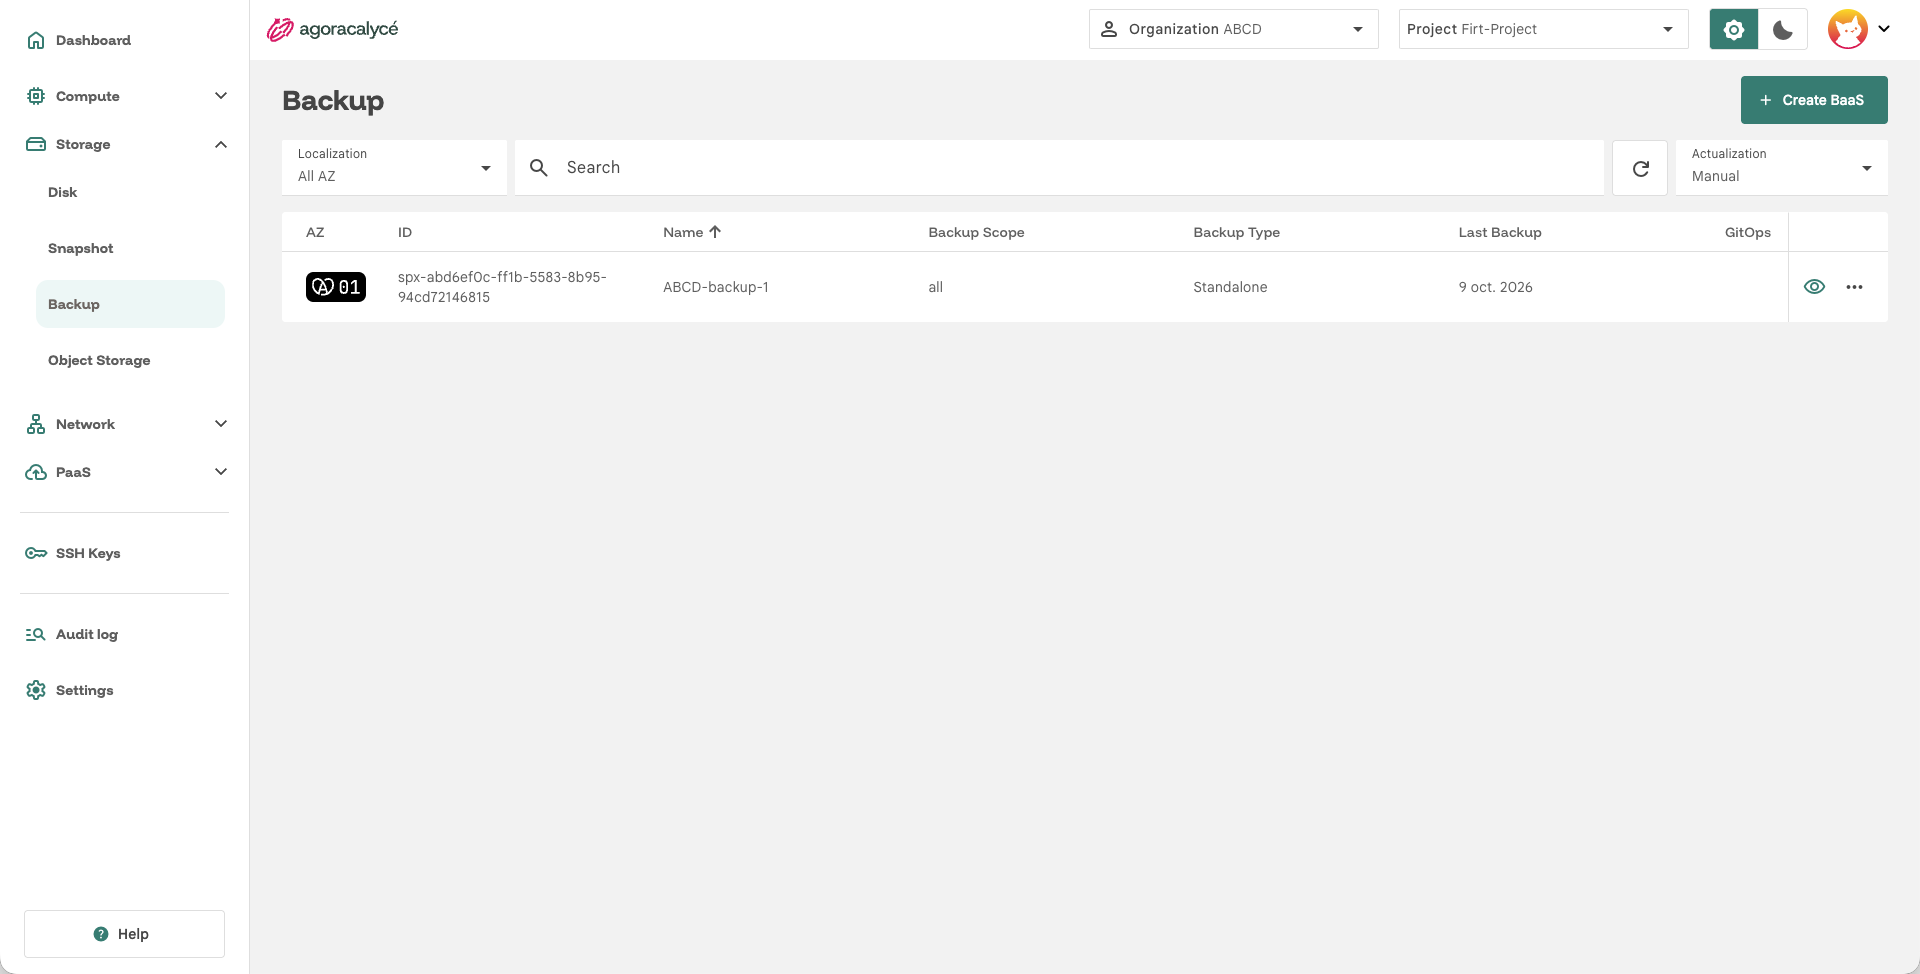Click the Create BaaS button
The width and height of the screenshot is (1920, 974).
coord(1814,100)
